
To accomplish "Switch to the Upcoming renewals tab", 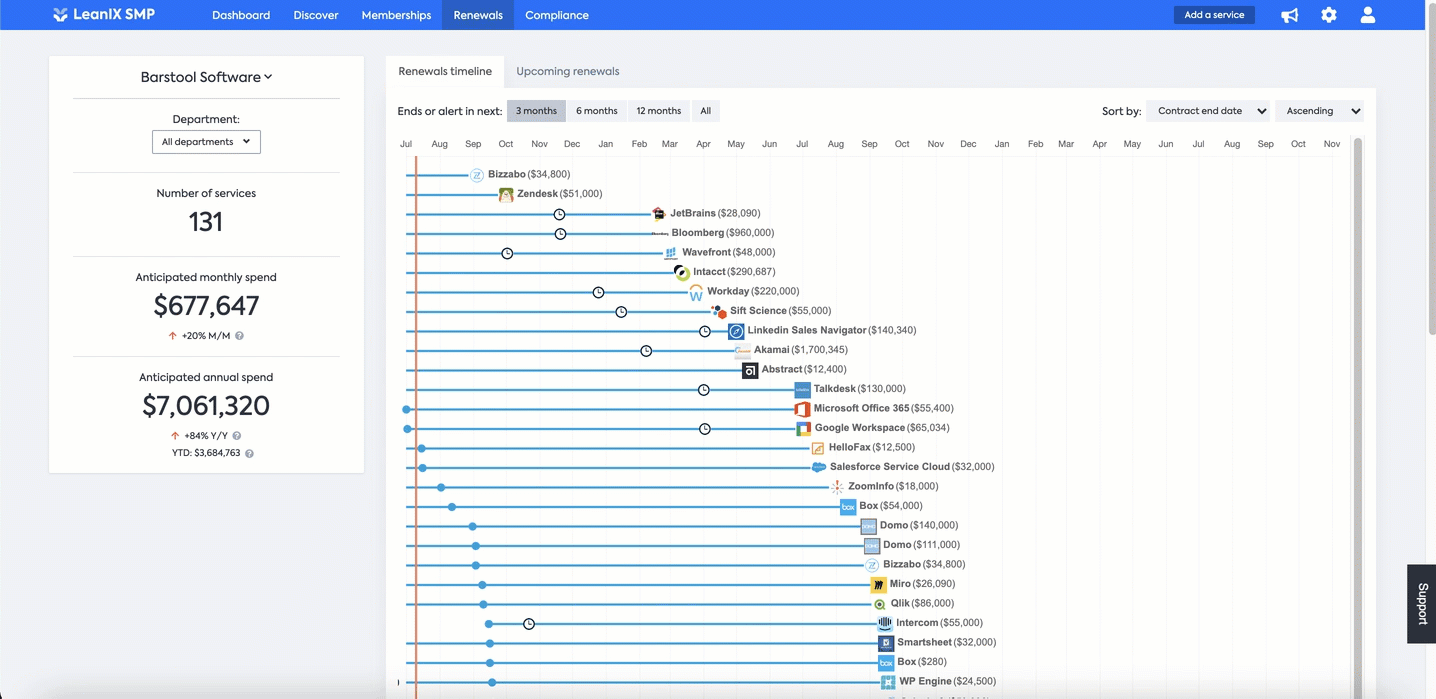I will coord(568,71).
